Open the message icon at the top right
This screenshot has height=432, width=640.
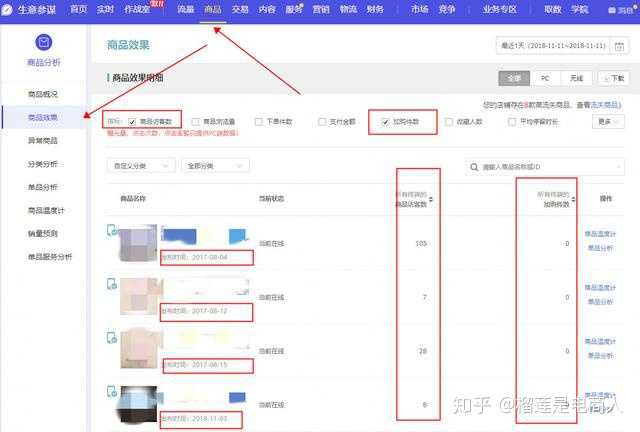611,10
